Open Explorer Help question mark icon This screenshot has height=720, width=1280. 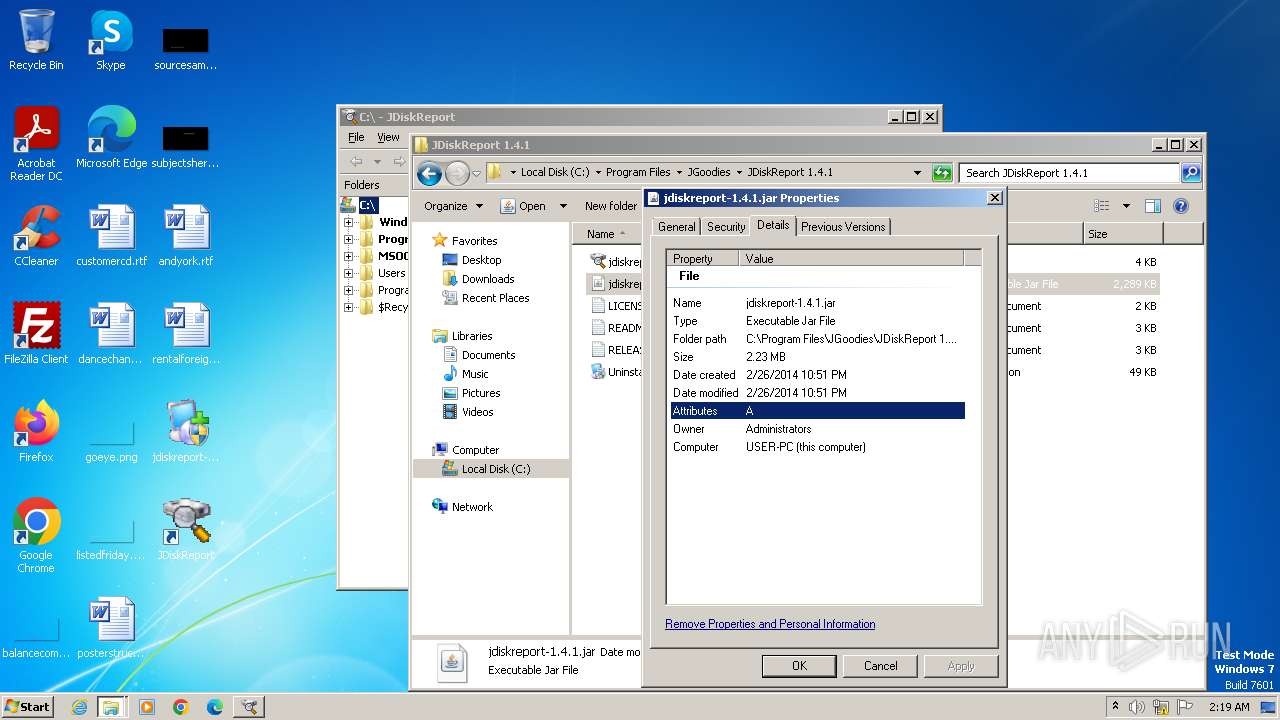point(1180,206)
